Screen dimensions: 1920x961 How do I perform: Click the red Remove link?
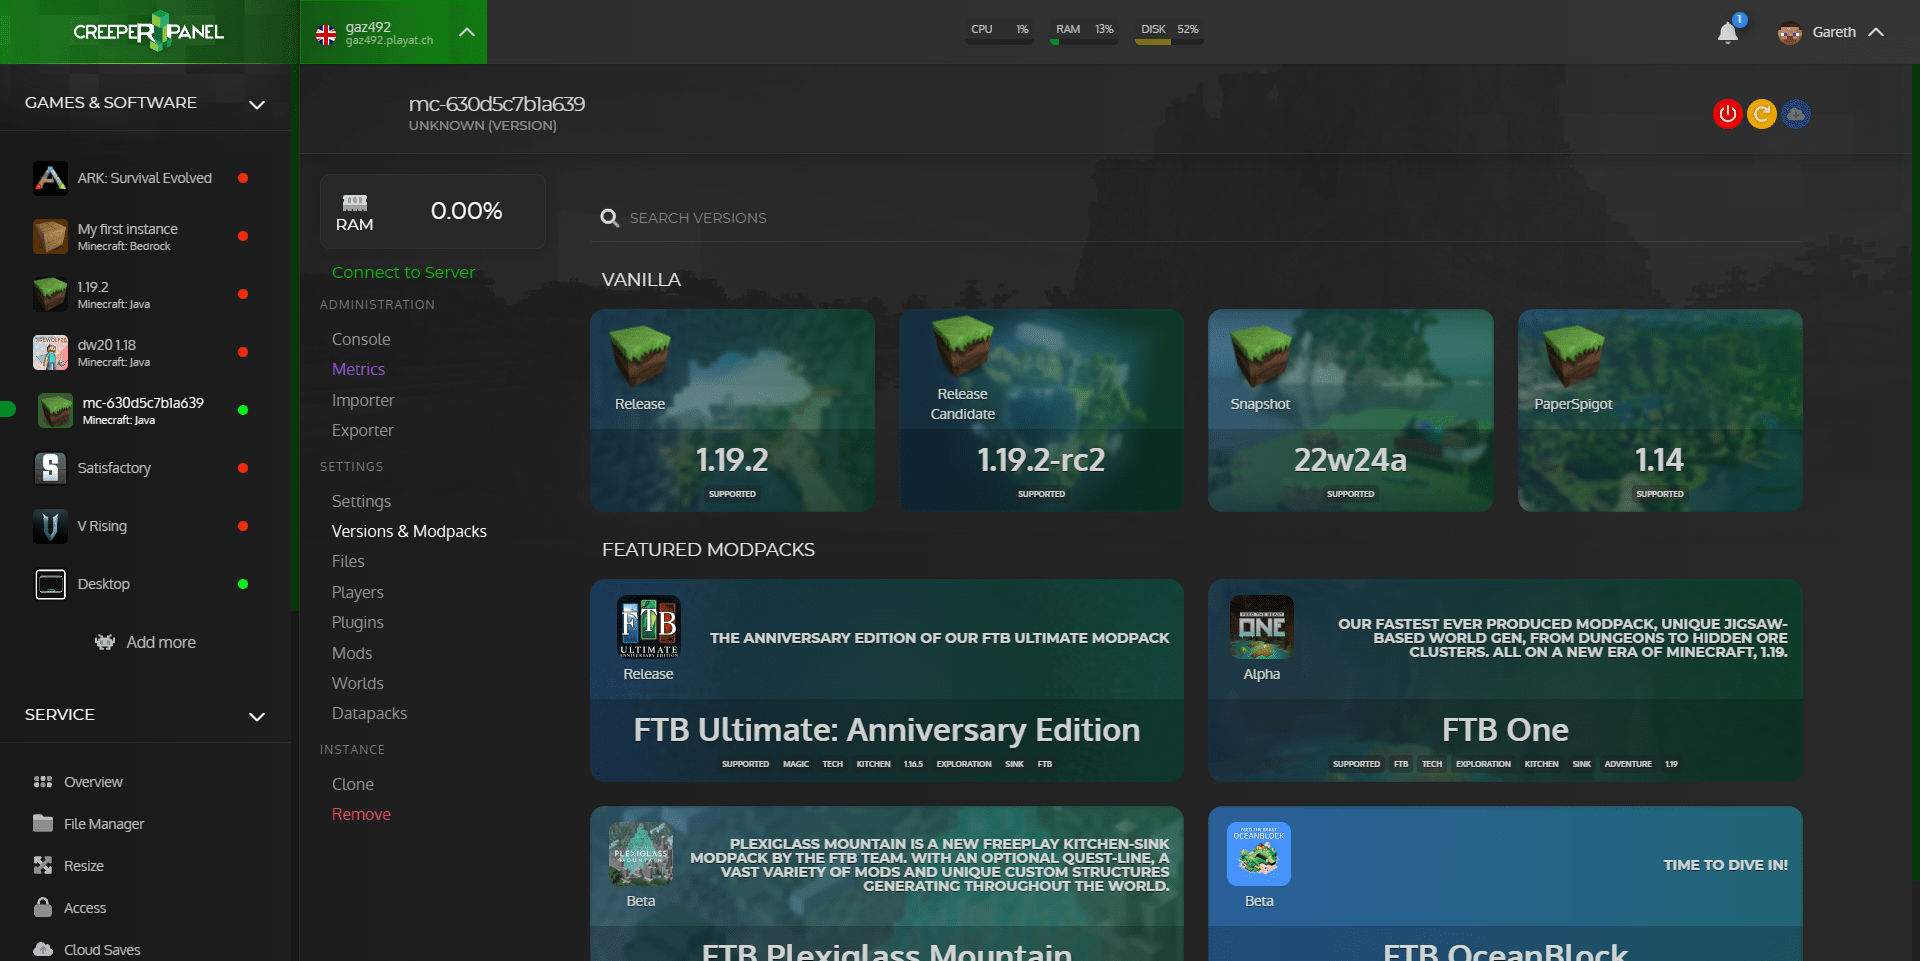tap(361, 814)
